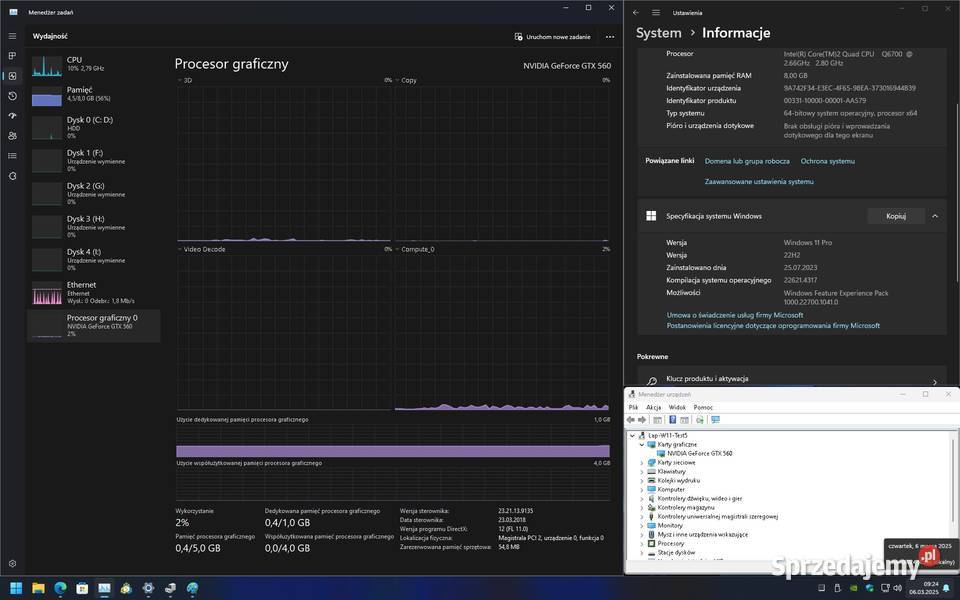The image size is (960, 600).
Task: Click Task Manager icon on taskbar
Action: coord(104,588)
